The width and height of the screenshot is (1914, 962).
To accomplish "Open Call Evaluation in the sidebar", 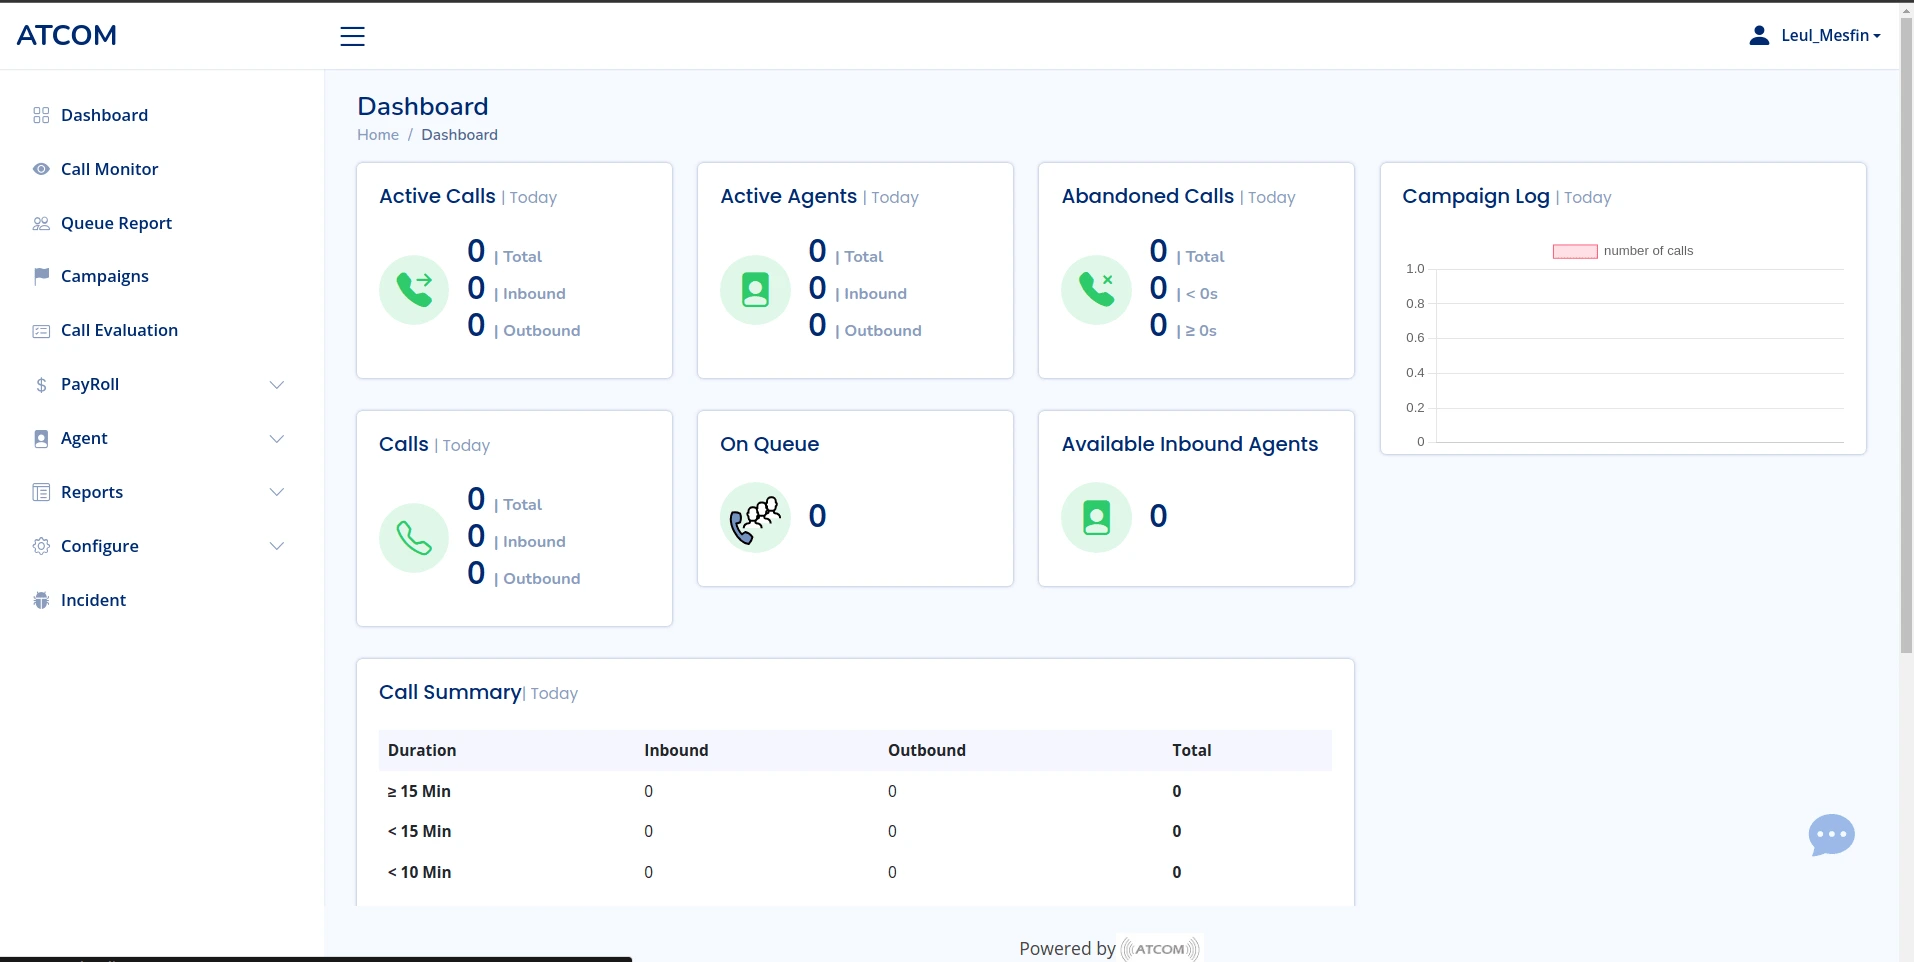I will click(x=119, y=330).
